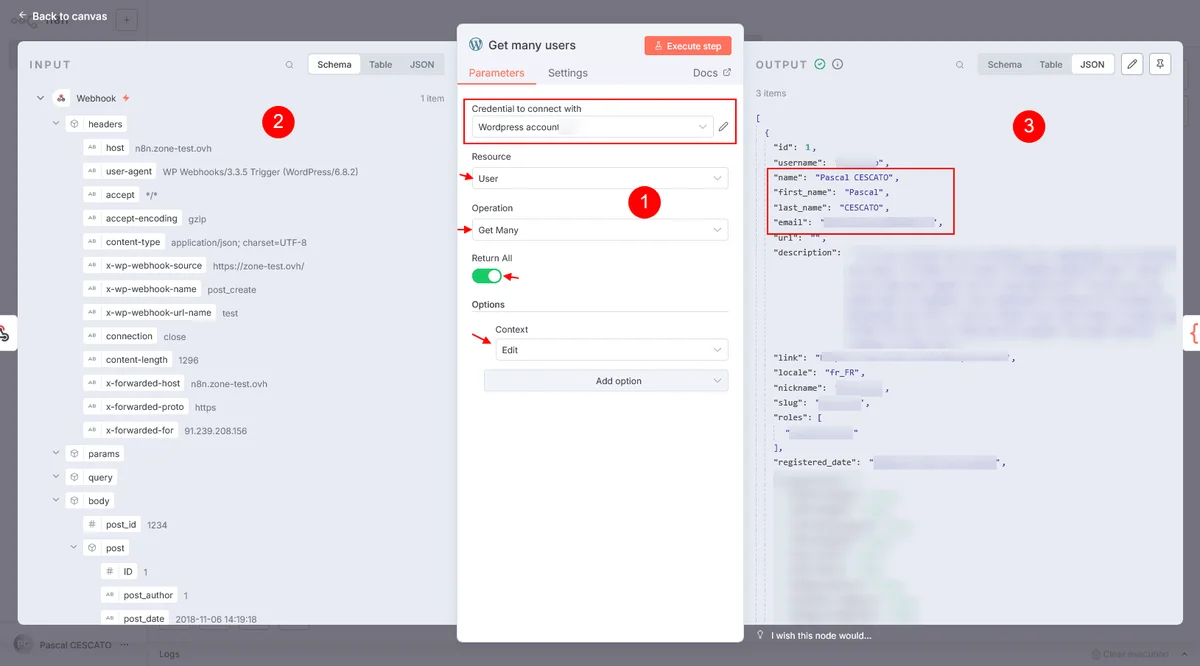Screen dimensions: 1200x666
Task: Open the Add option selector
Action: [605, 381]
